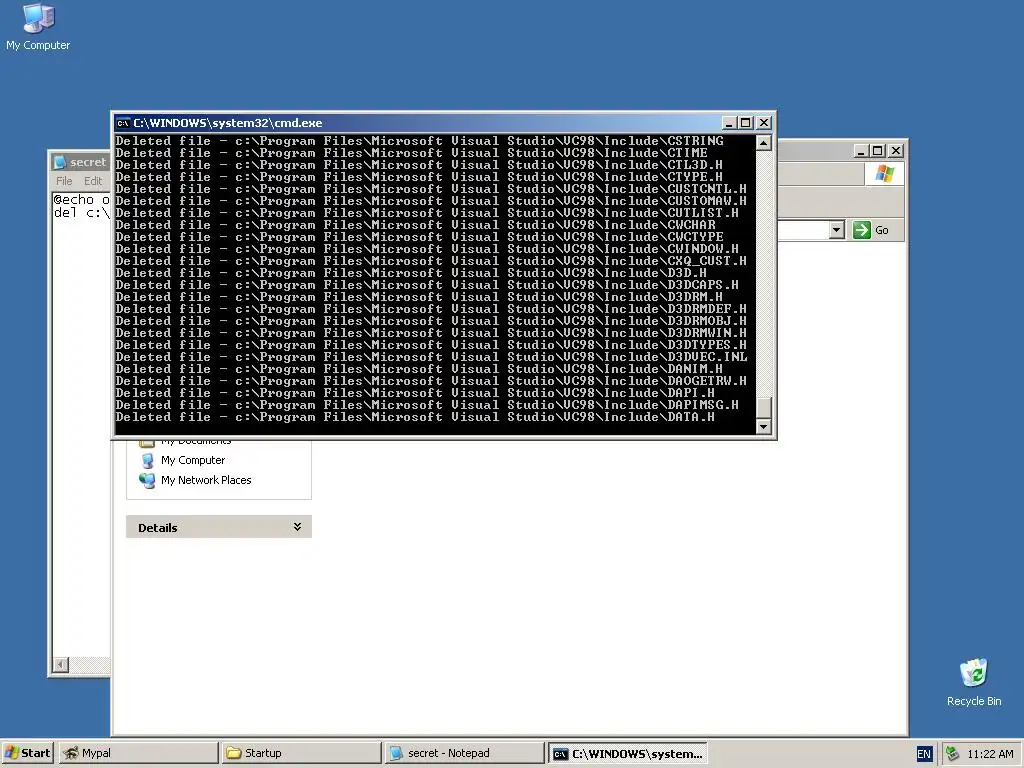1024x768 pixels.
Task: Maximize the Explorer window behind cmd
Action: point(878,151)
